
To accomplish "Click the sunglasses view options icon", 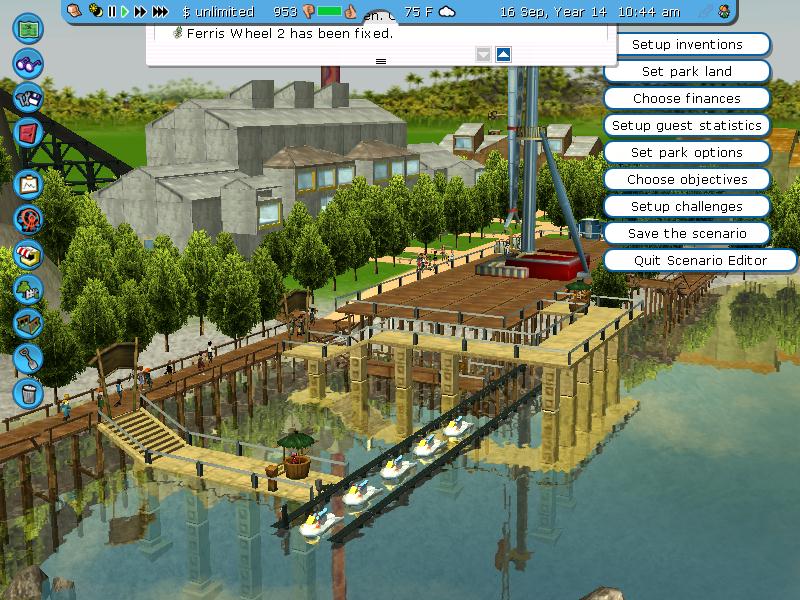I will 28,64.
